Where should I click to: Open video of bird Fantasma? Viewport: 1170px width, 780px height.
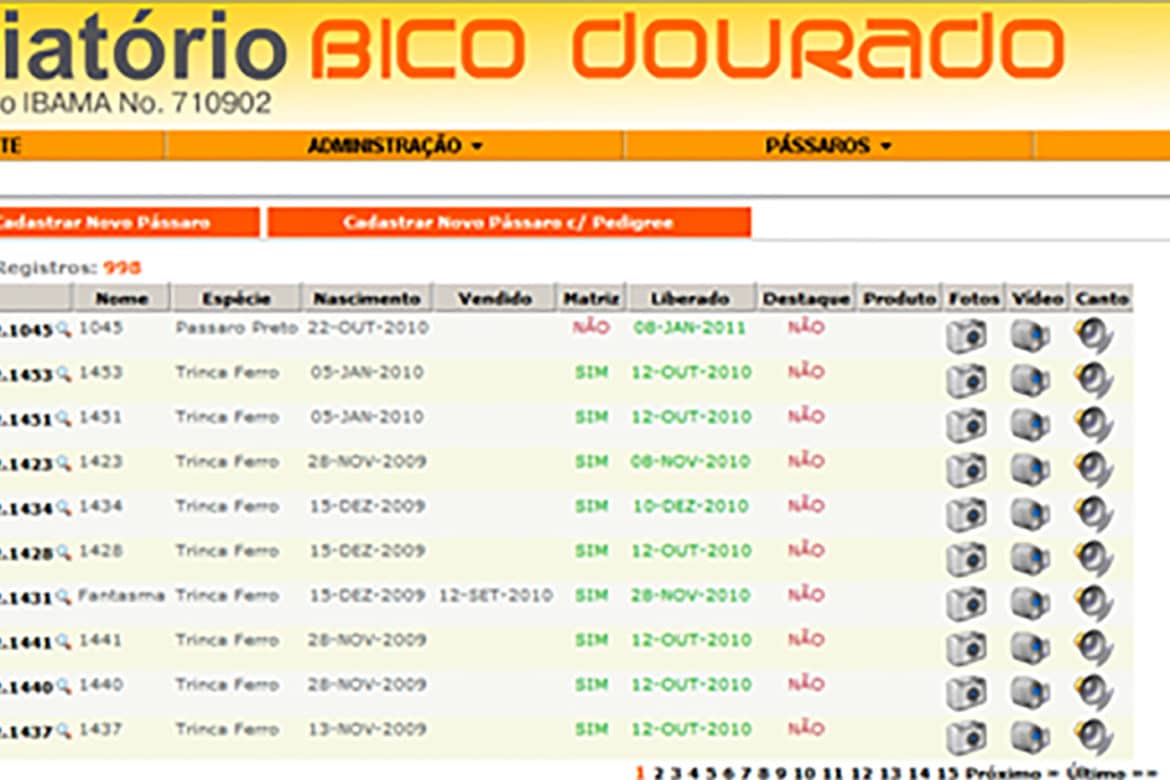coord(1030,605)
